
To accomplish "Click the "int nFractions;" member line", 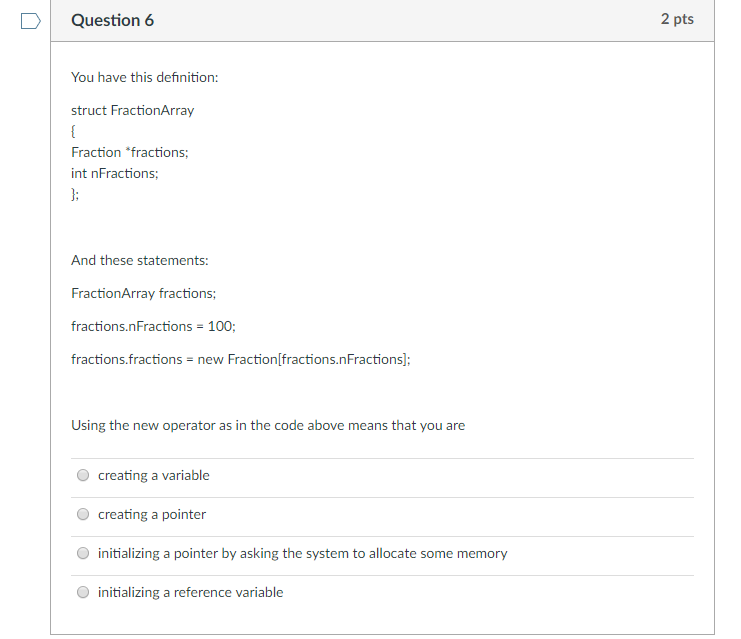I will (x=114, y=173).
